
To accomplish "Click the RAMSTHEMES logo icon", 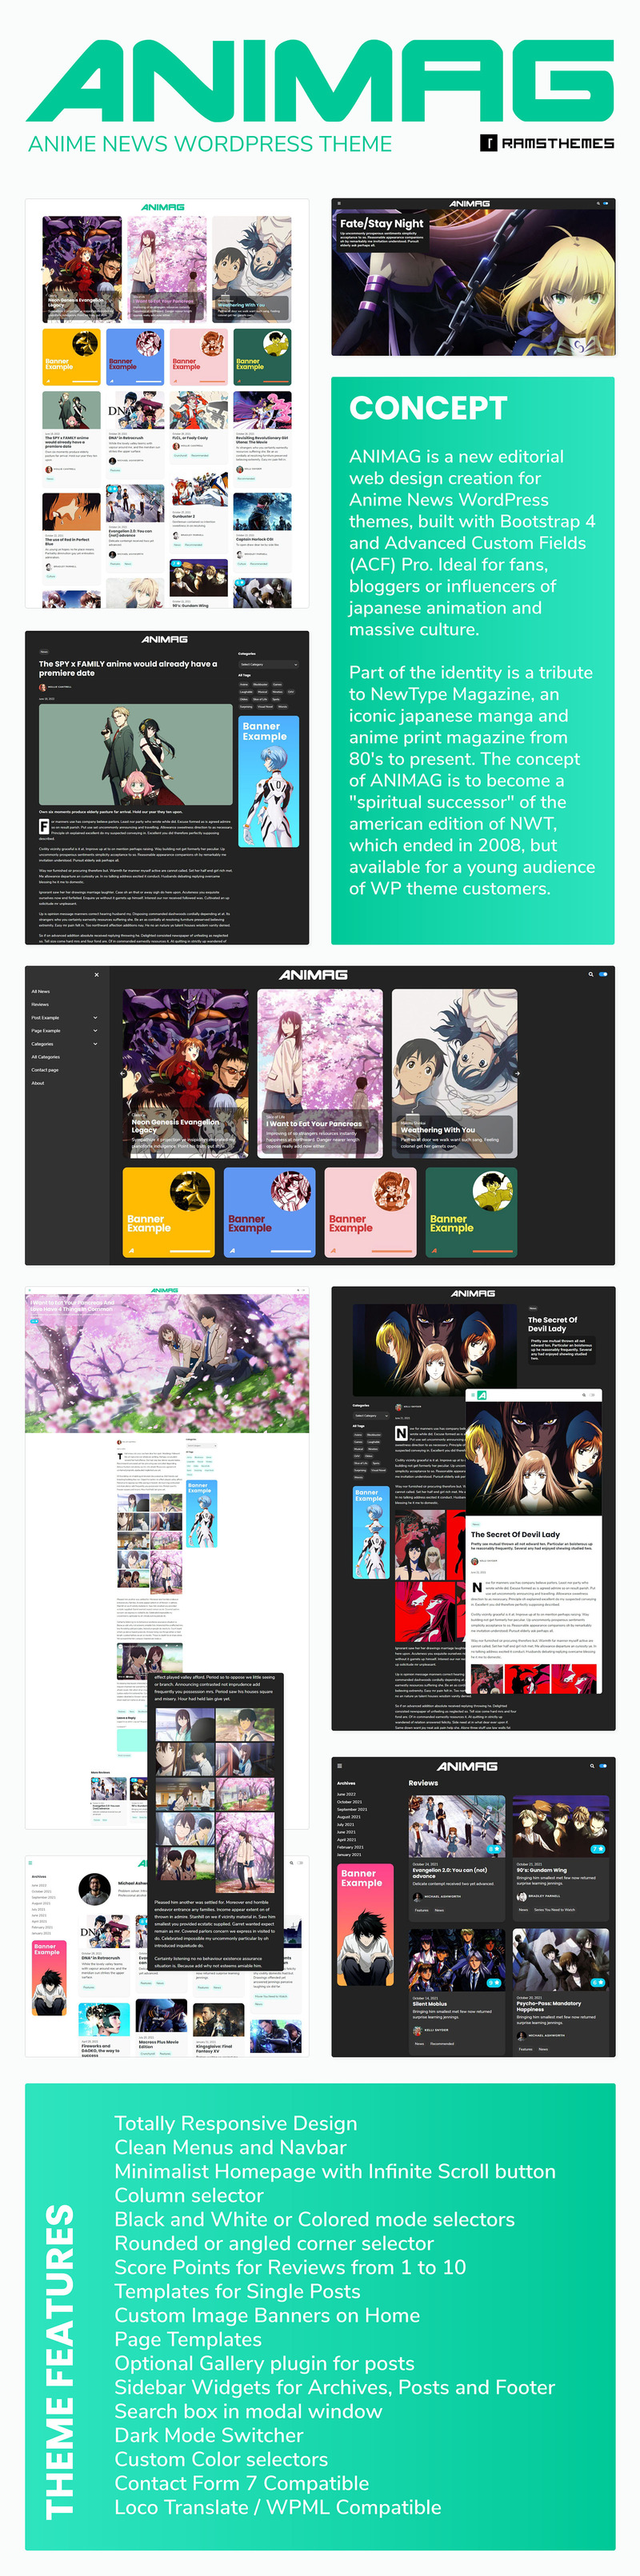I will (488, 143).
